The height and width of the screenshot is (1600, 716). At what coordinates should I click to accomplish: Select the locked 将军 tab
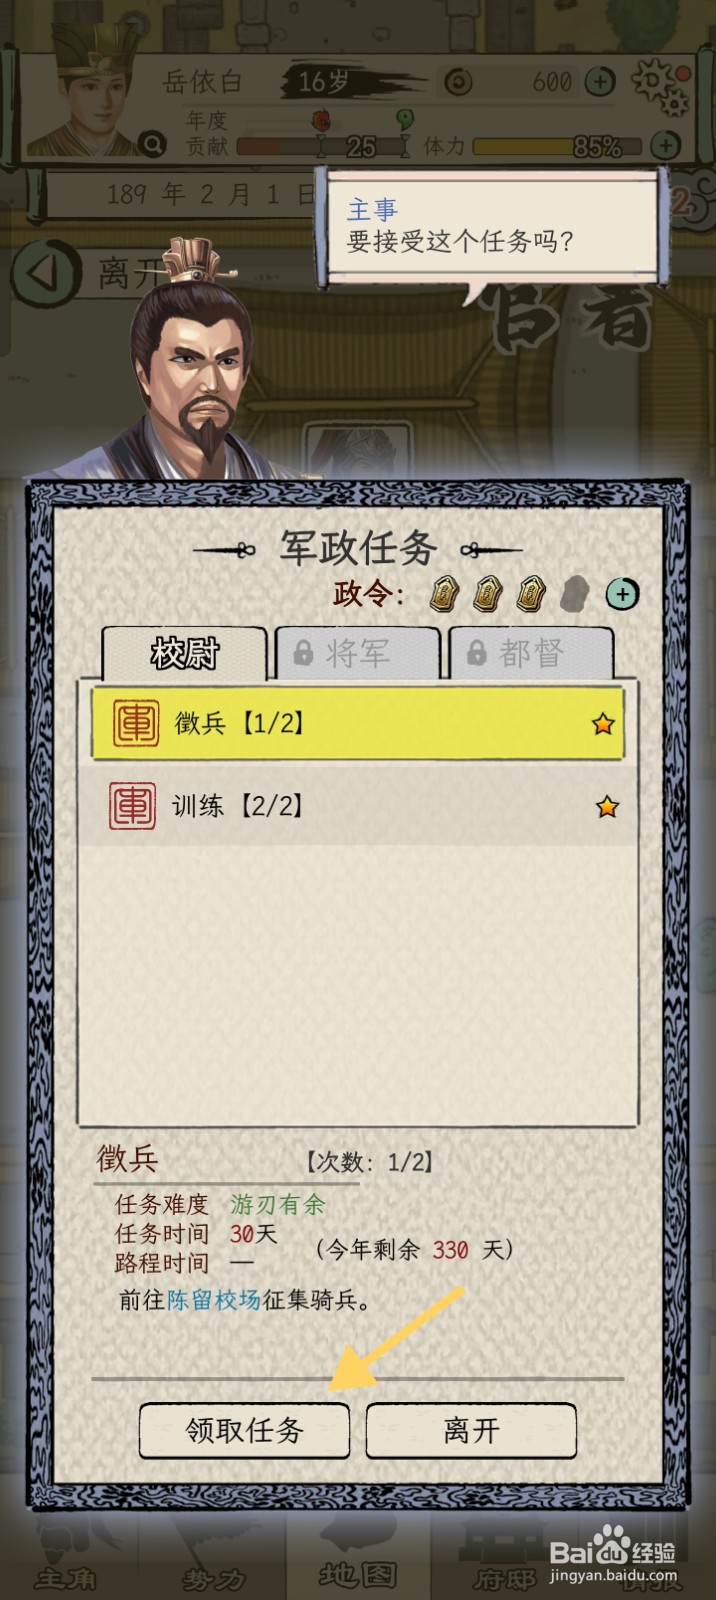click(357, 654)
